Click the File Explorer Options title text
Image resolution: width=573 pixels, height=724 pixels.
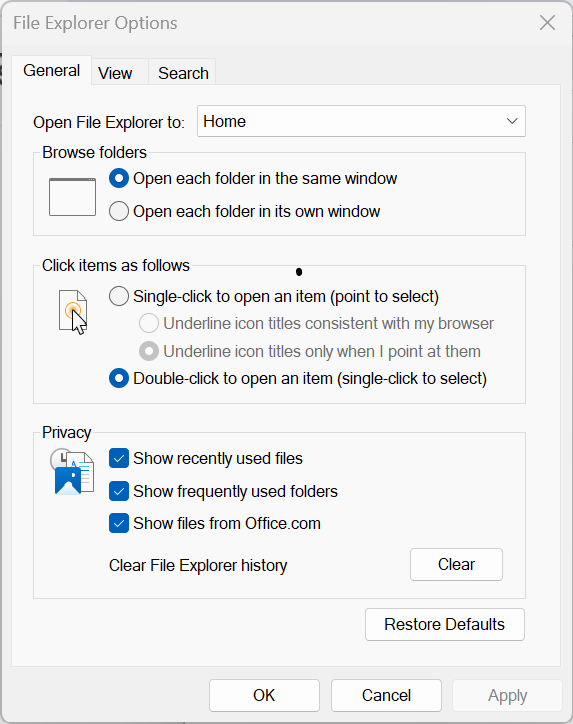pyautogui.click(x=95, y=23)
